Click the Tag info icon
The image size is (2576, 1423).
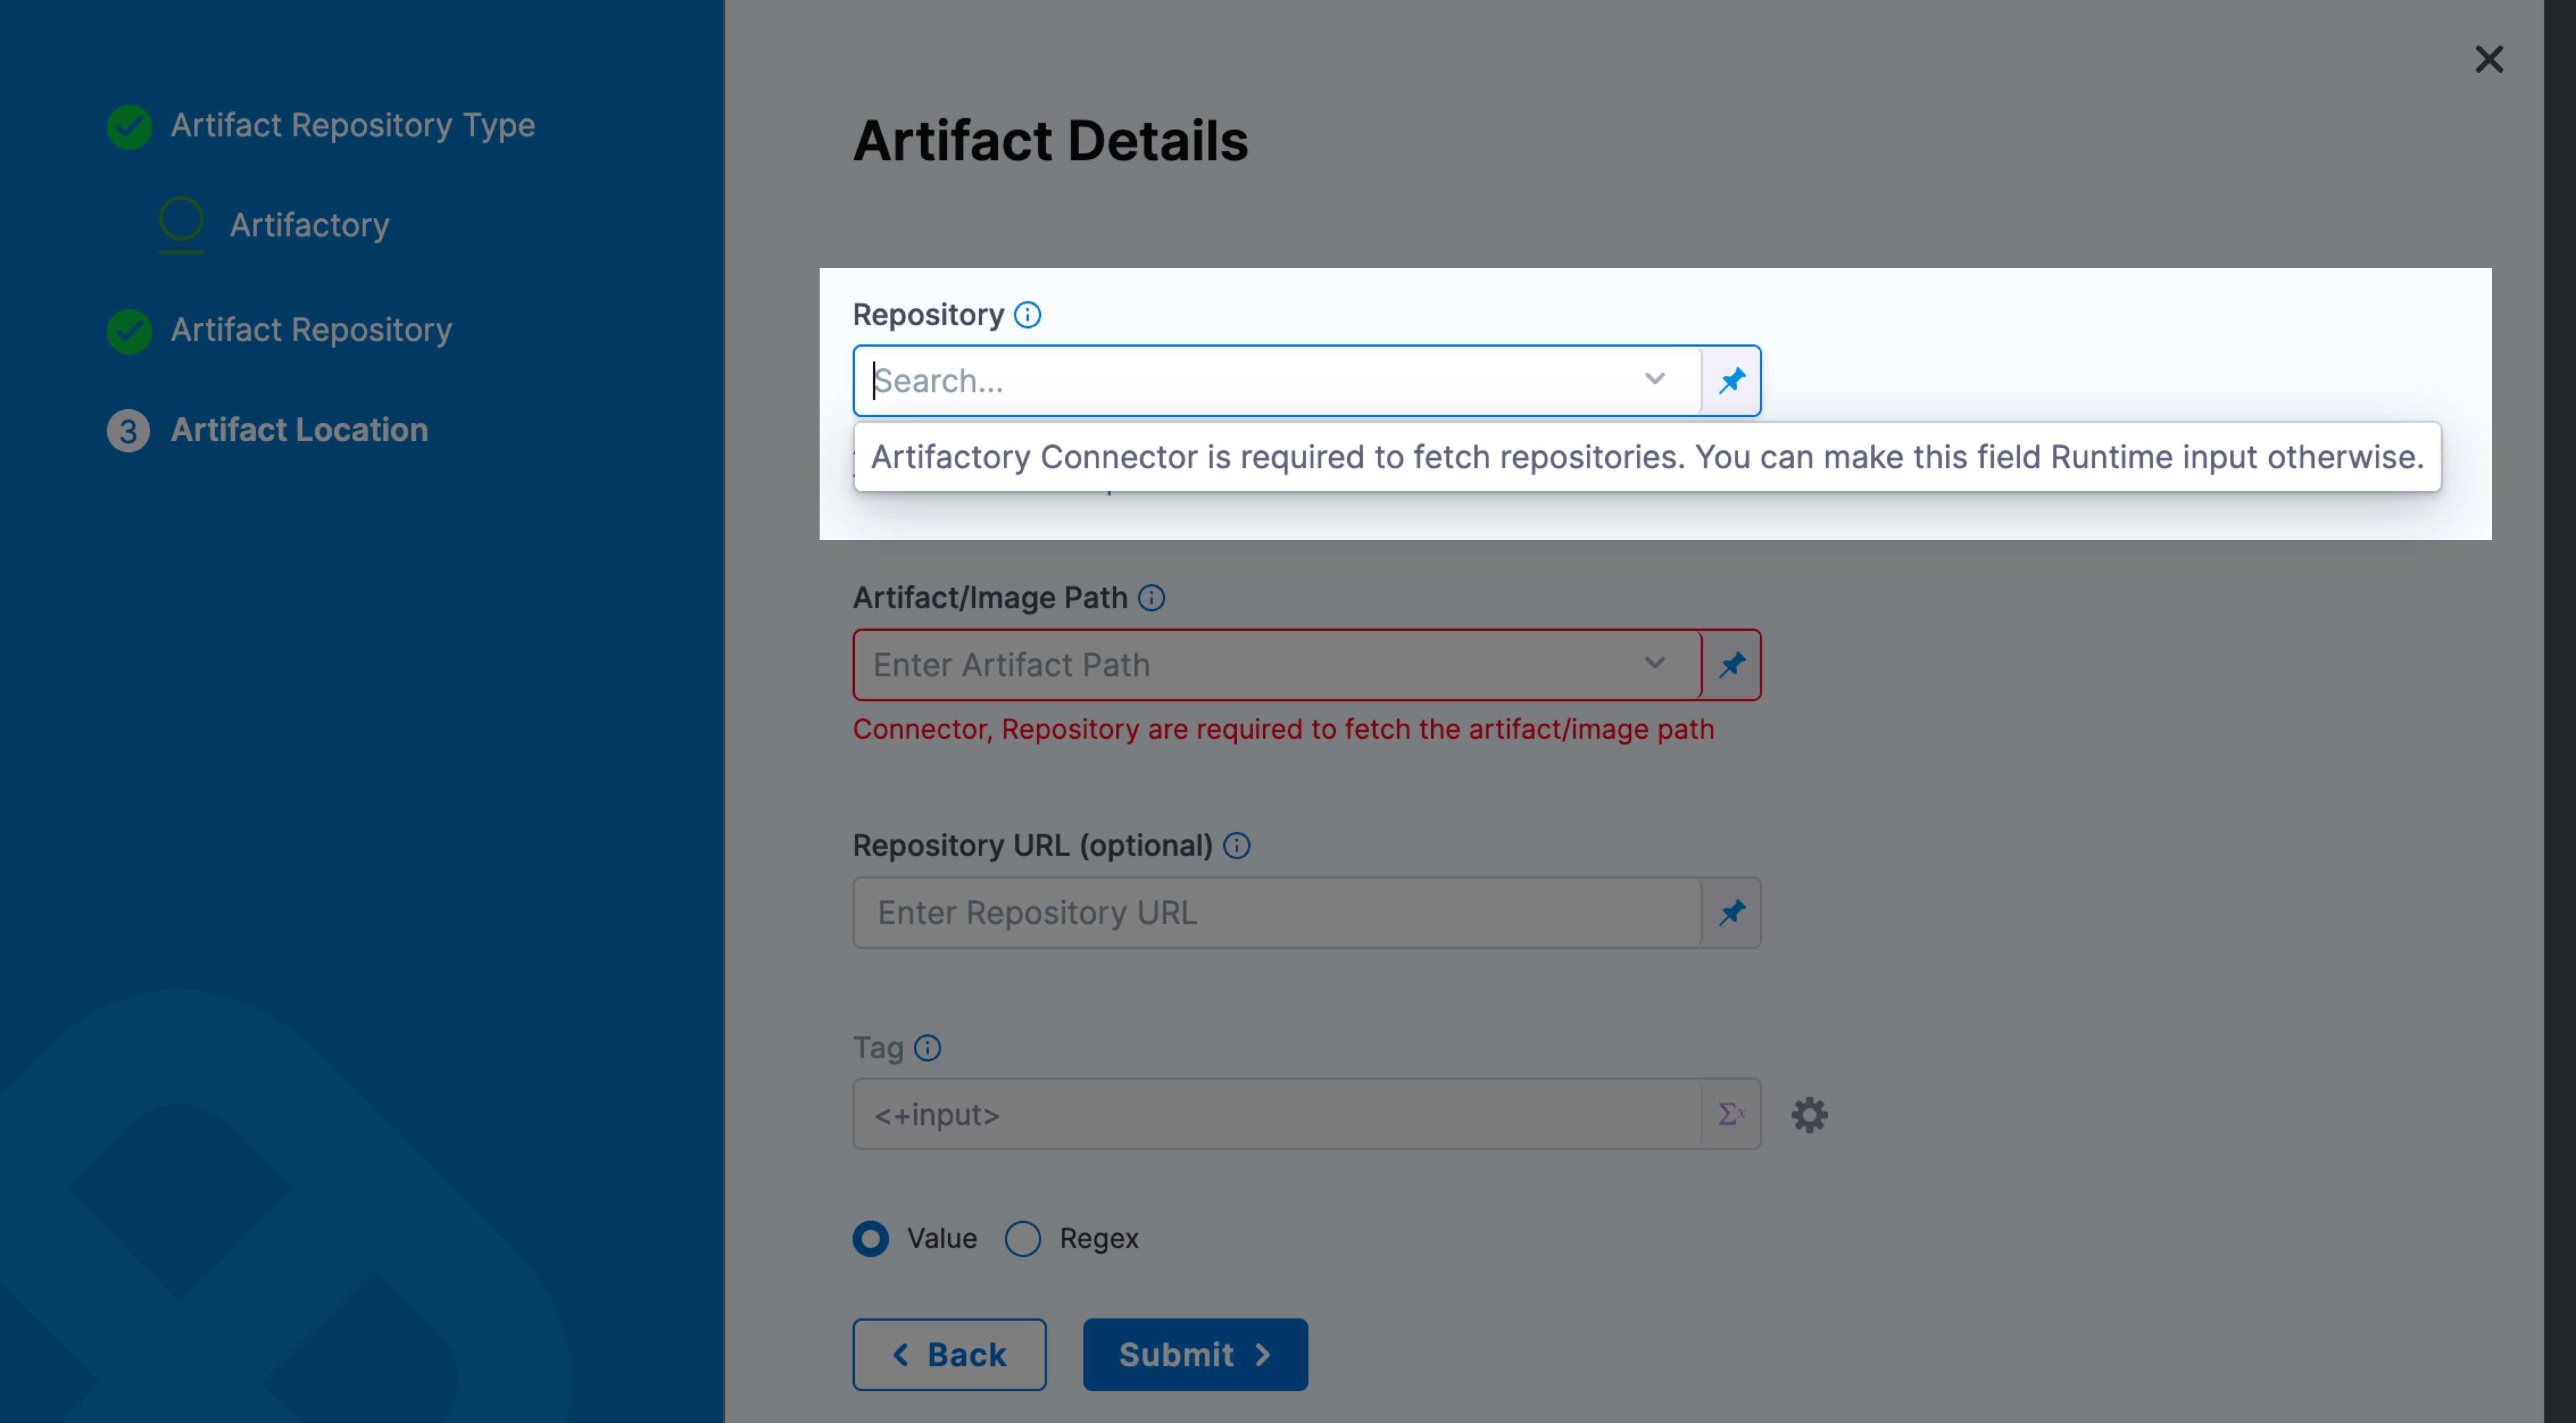point(928,1048)
